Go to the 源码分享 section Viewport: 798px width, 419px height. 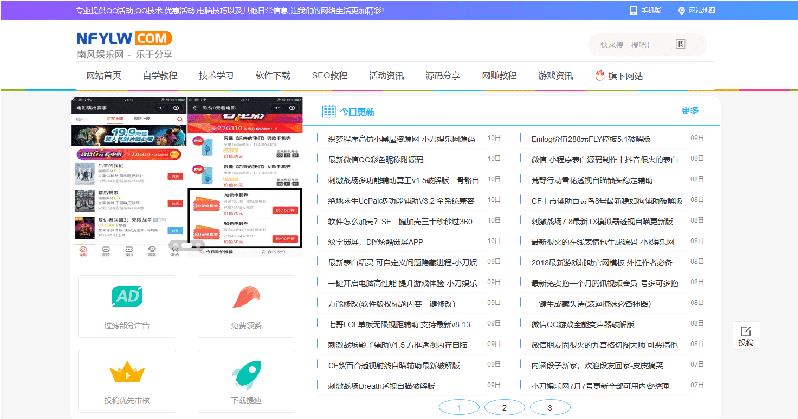pyautogui.click(x=443, y=76)
